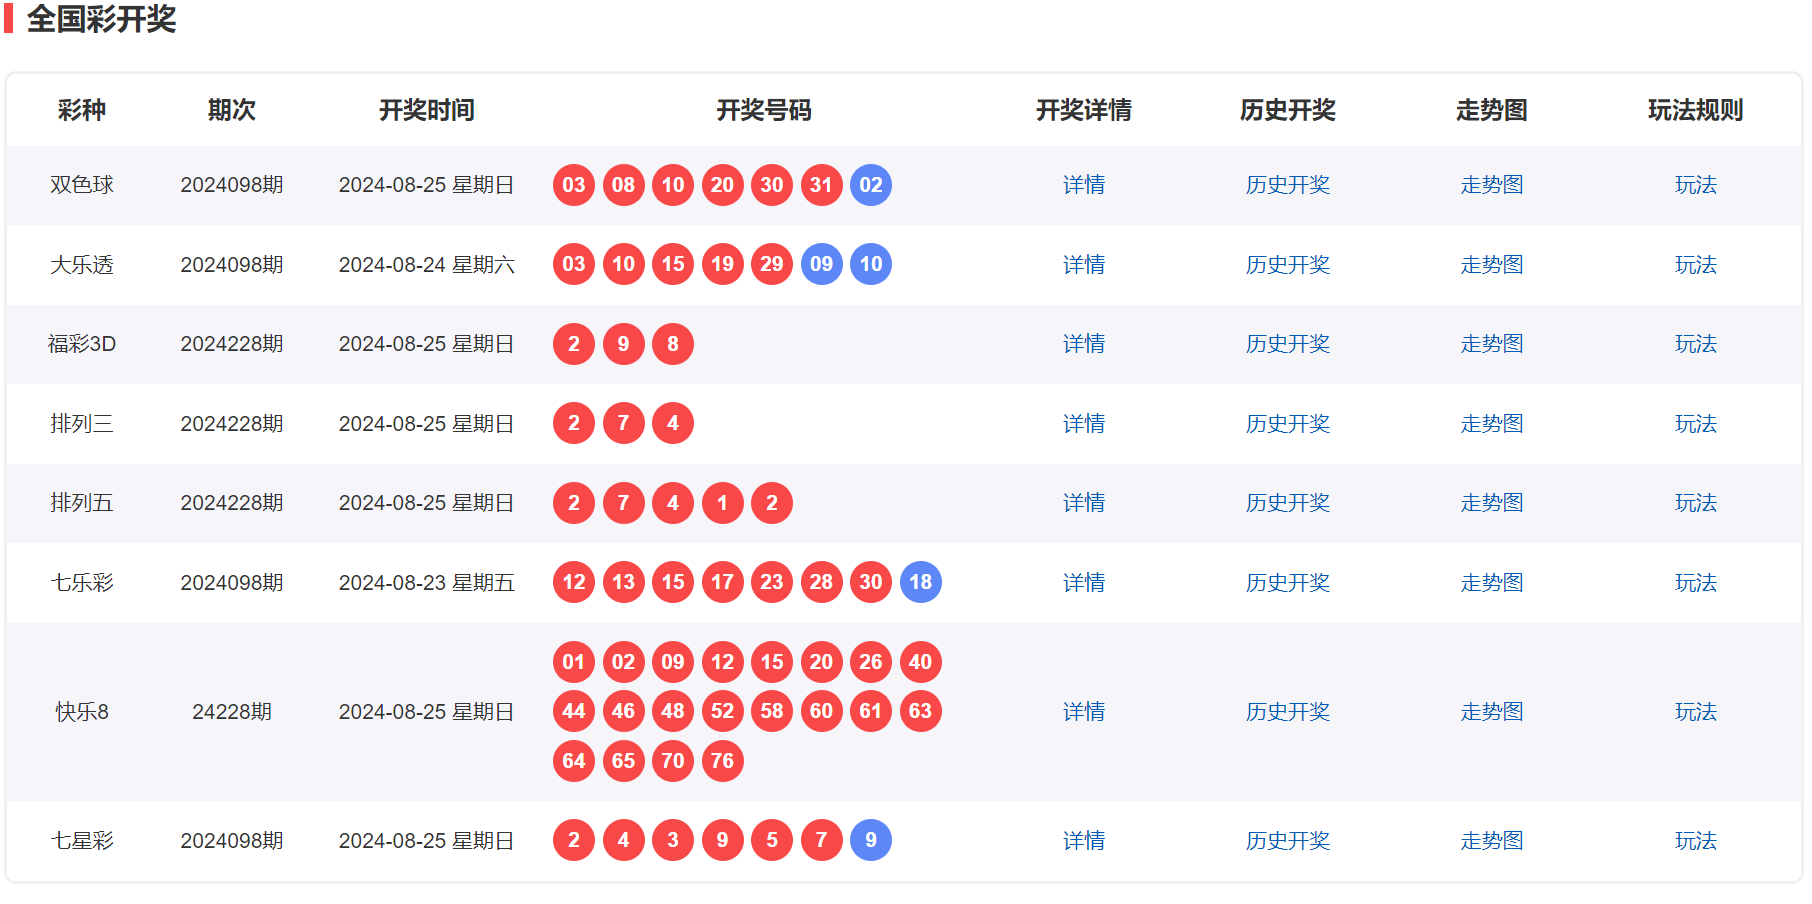Viewport: 1812px width, 904px height.
Task: Click date 2024-08-24 星期六 cell
Action: point(427,265)
